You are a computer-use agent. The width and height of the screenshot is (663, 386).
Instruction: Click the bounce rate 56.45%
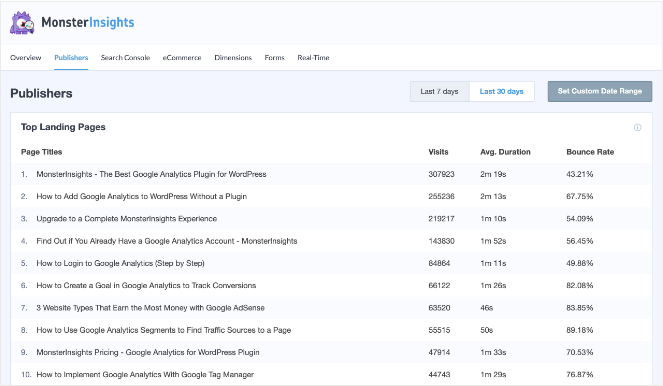click(580, 241)
